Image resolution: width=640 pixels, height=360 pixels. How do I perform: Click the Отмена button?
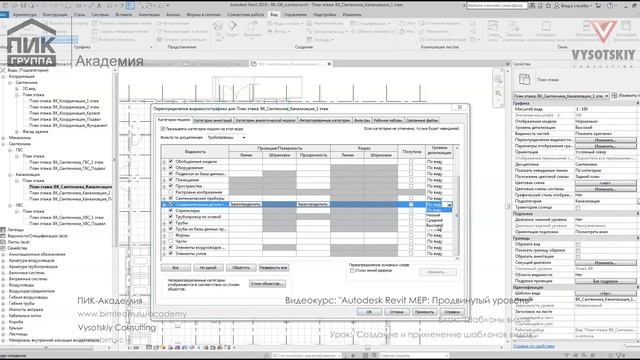pos(397,312)
